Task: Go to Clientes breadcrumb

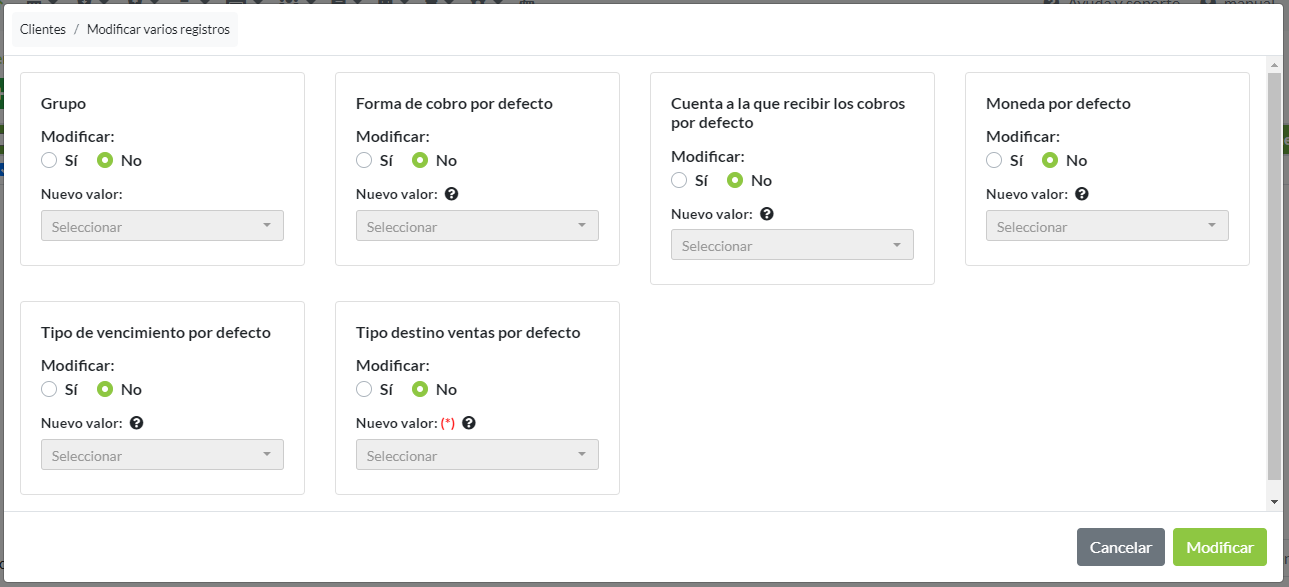Action: (43, 30)
